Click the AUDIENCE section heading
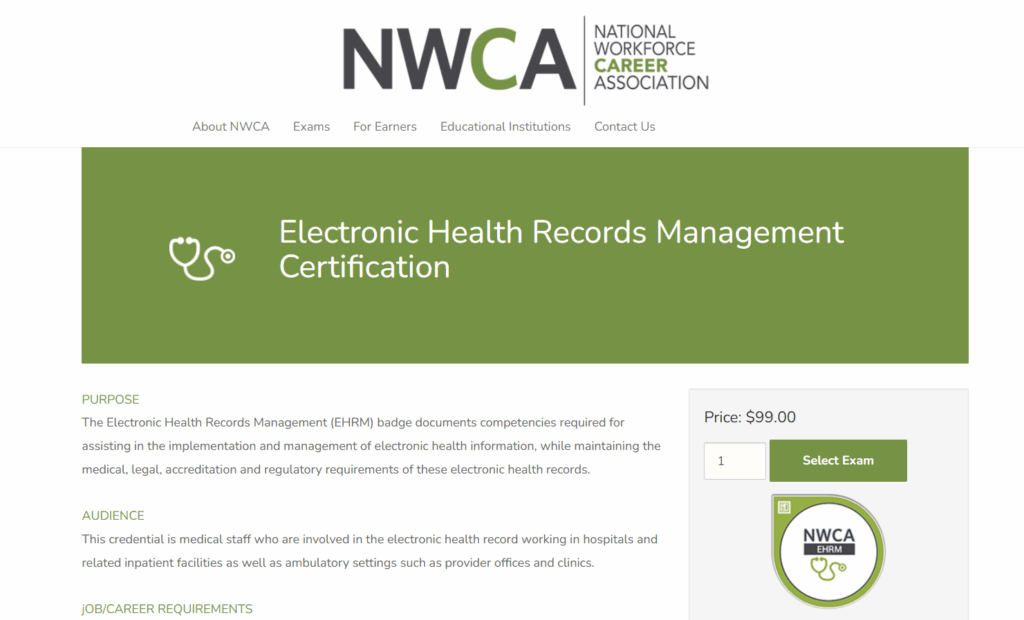1024x620 pixels. (x=112, y=516)
